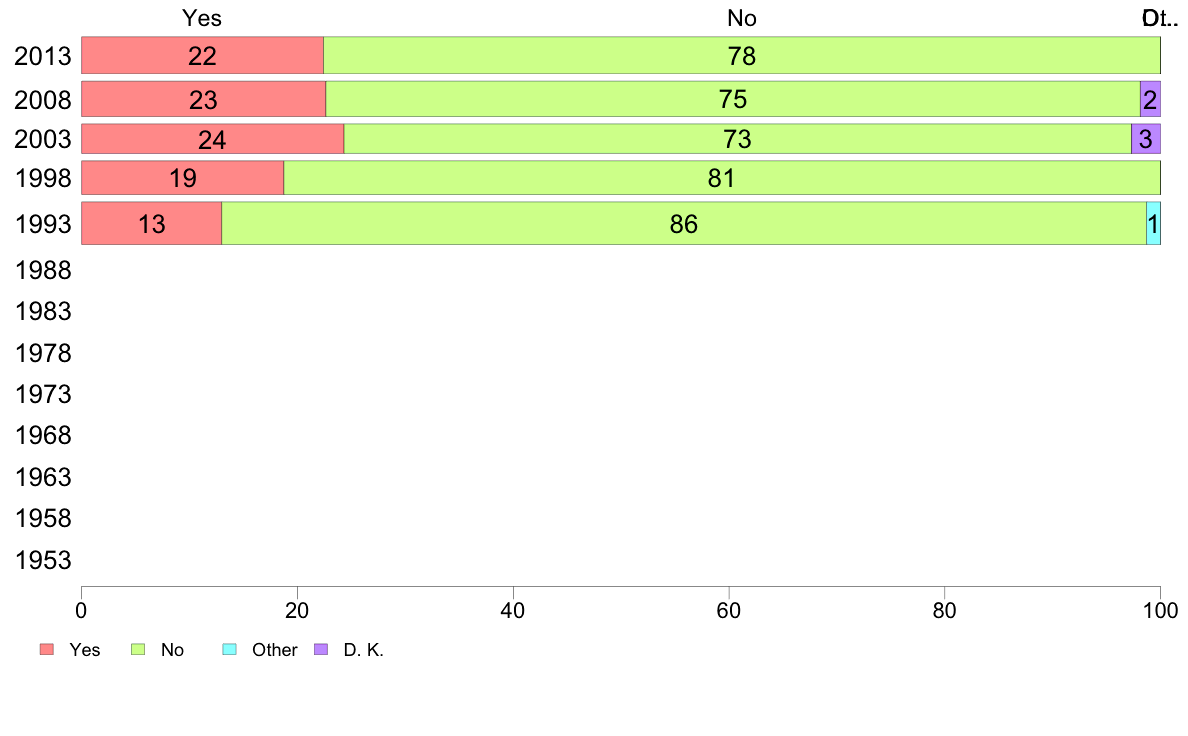Click the 60 tick label on x-axis

[x=729, y=610]
